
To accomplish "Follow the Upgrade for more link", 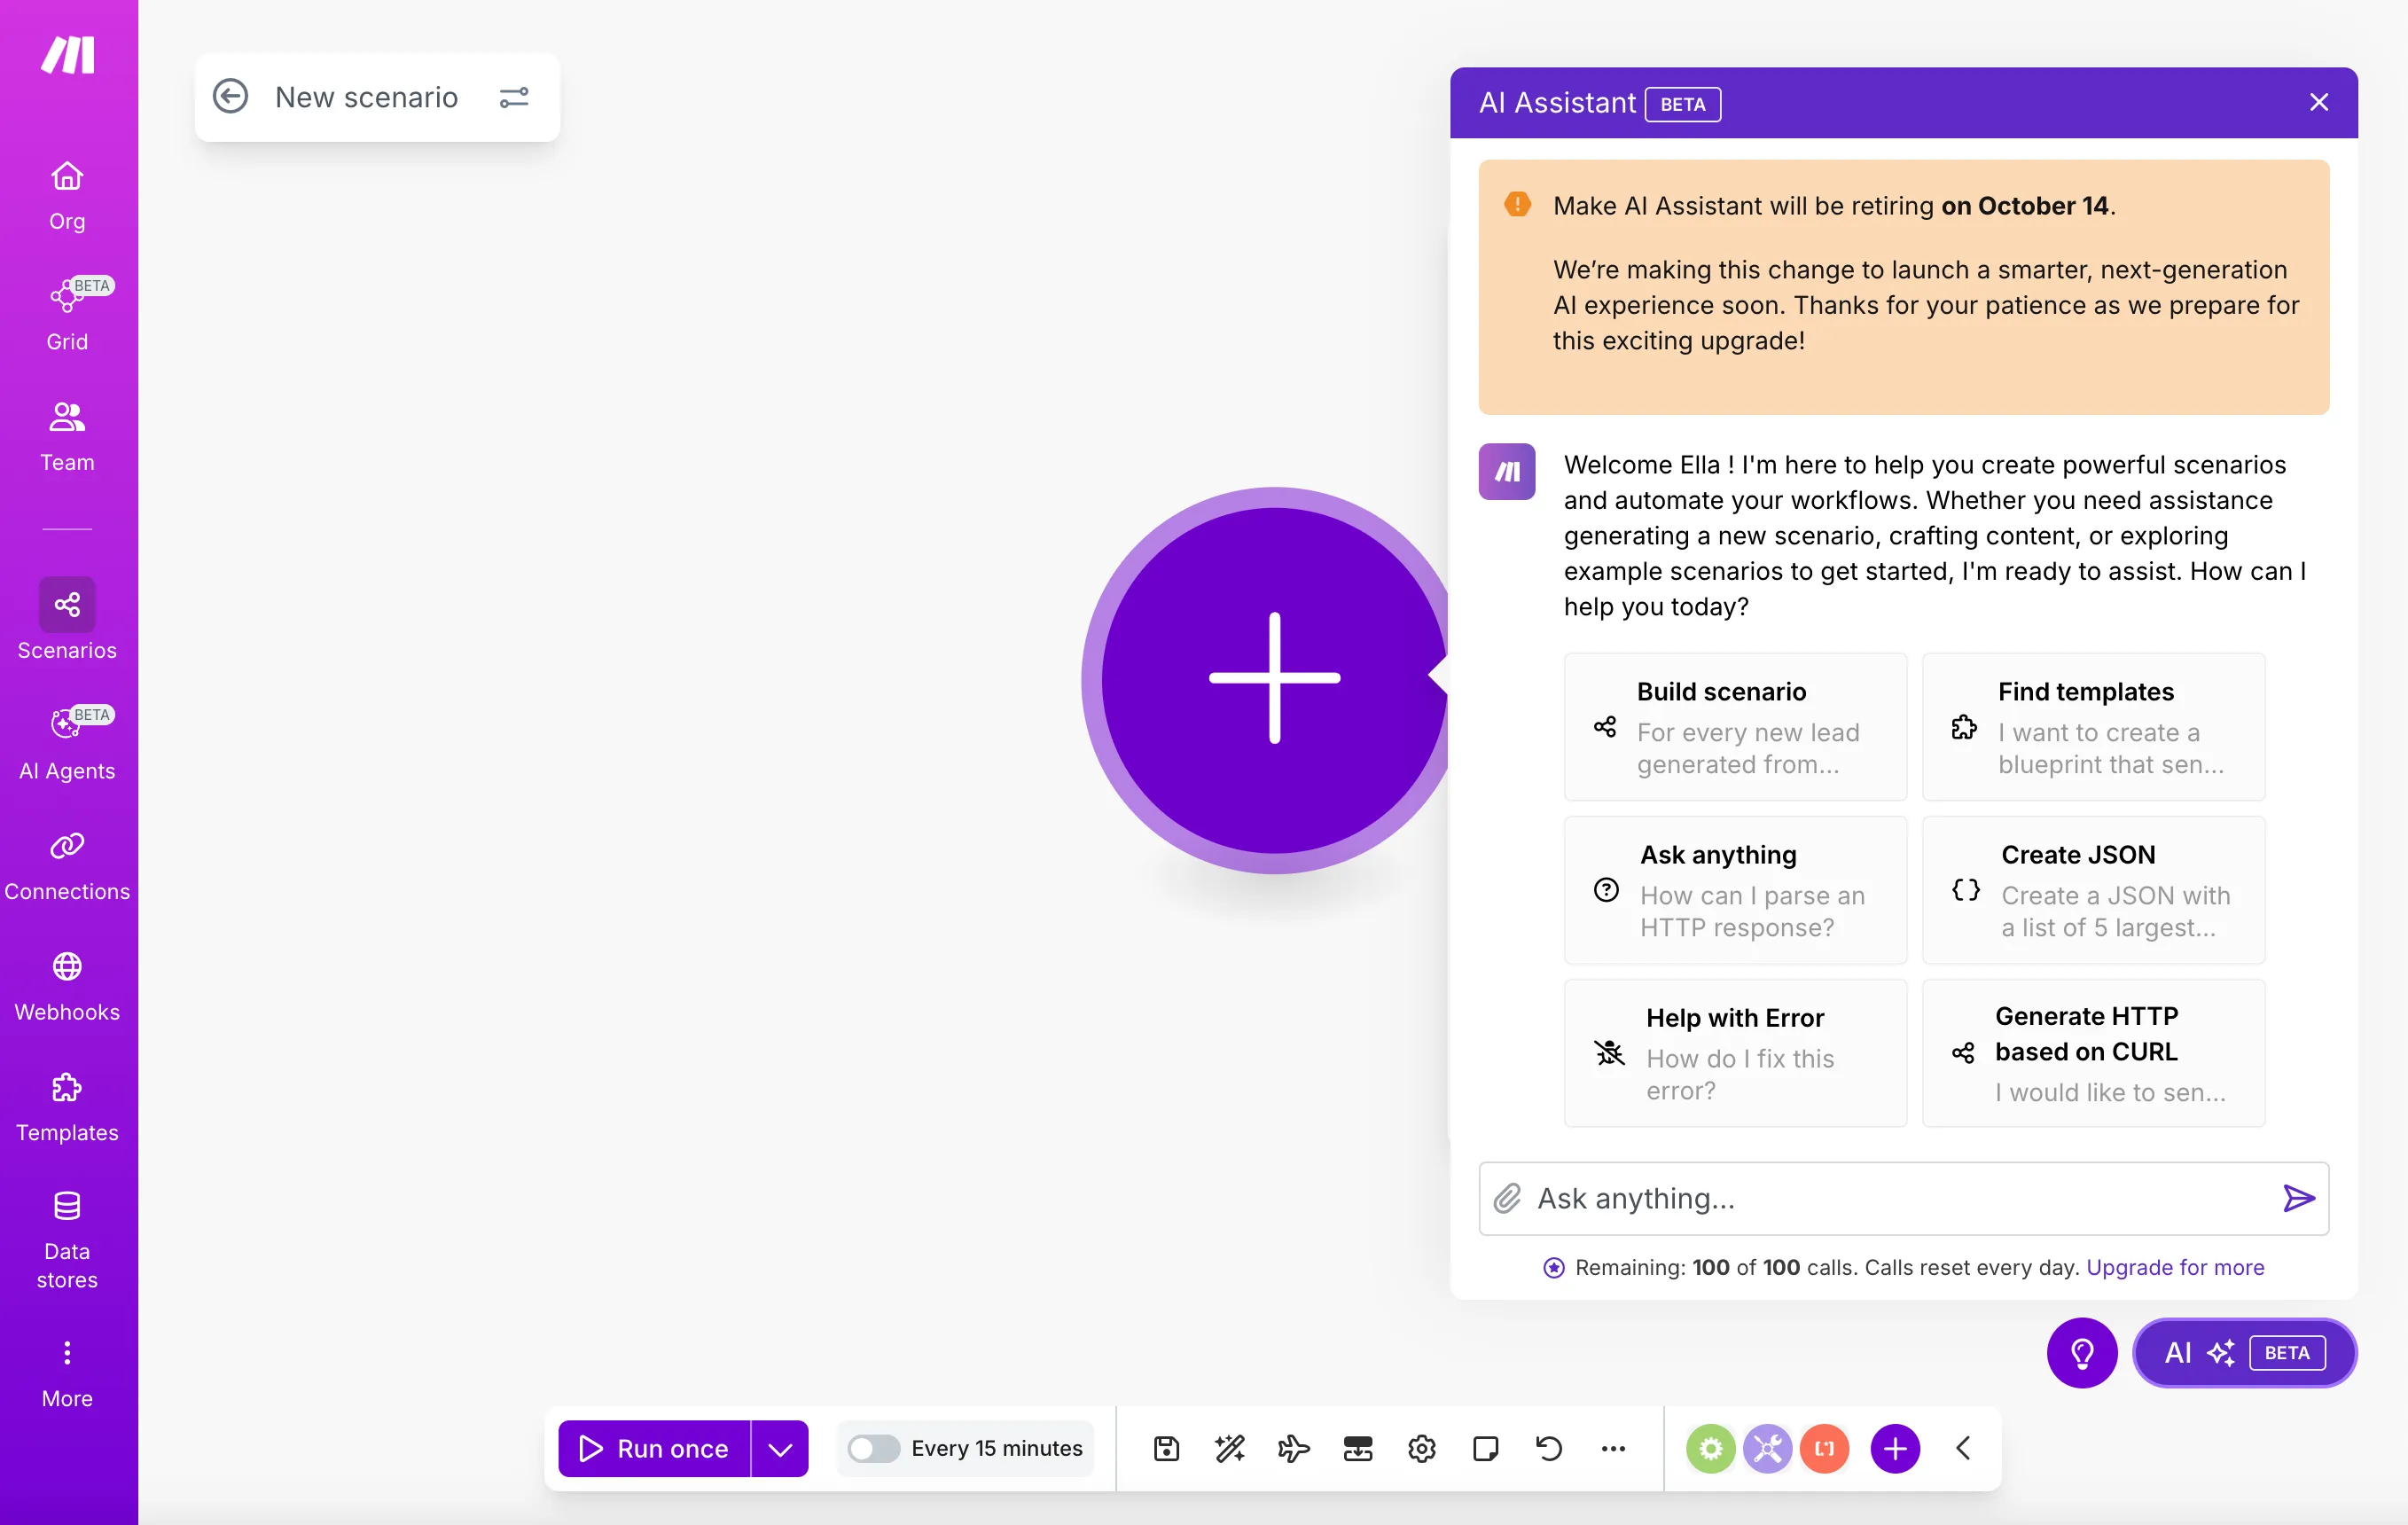I will pyautogui.click(x=2175, y=1267).
